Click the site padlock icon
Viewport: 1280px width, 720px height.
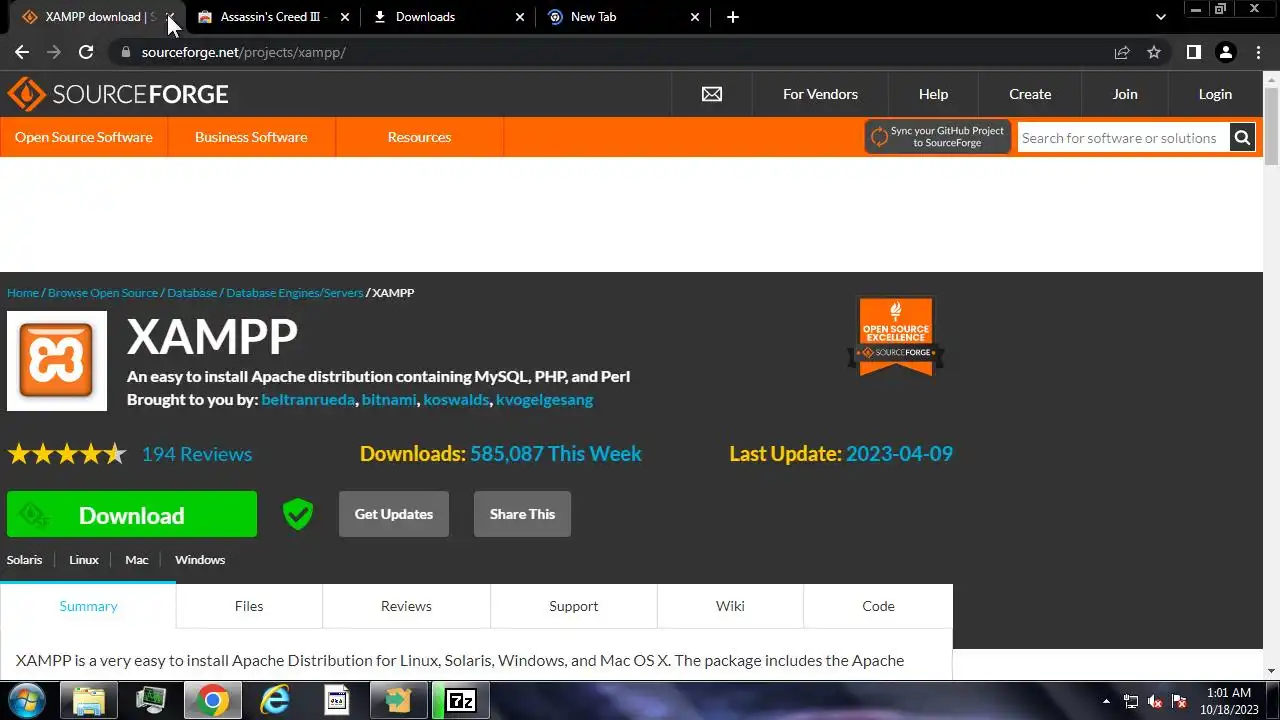point(125,52)
